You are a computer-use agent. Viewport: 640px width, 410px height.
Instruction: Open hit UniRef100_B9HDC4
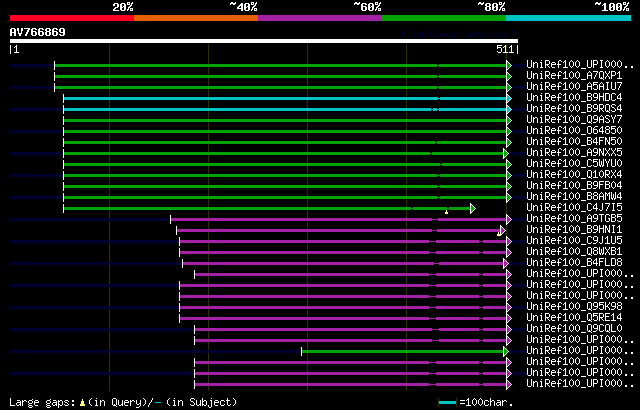(574, 98)
